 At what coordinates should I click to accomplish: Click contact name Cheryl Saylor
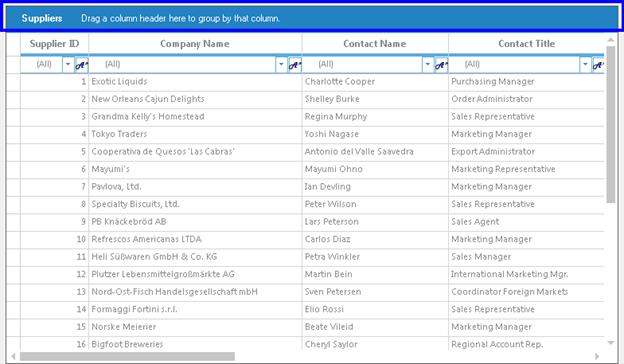click(331, 345)
